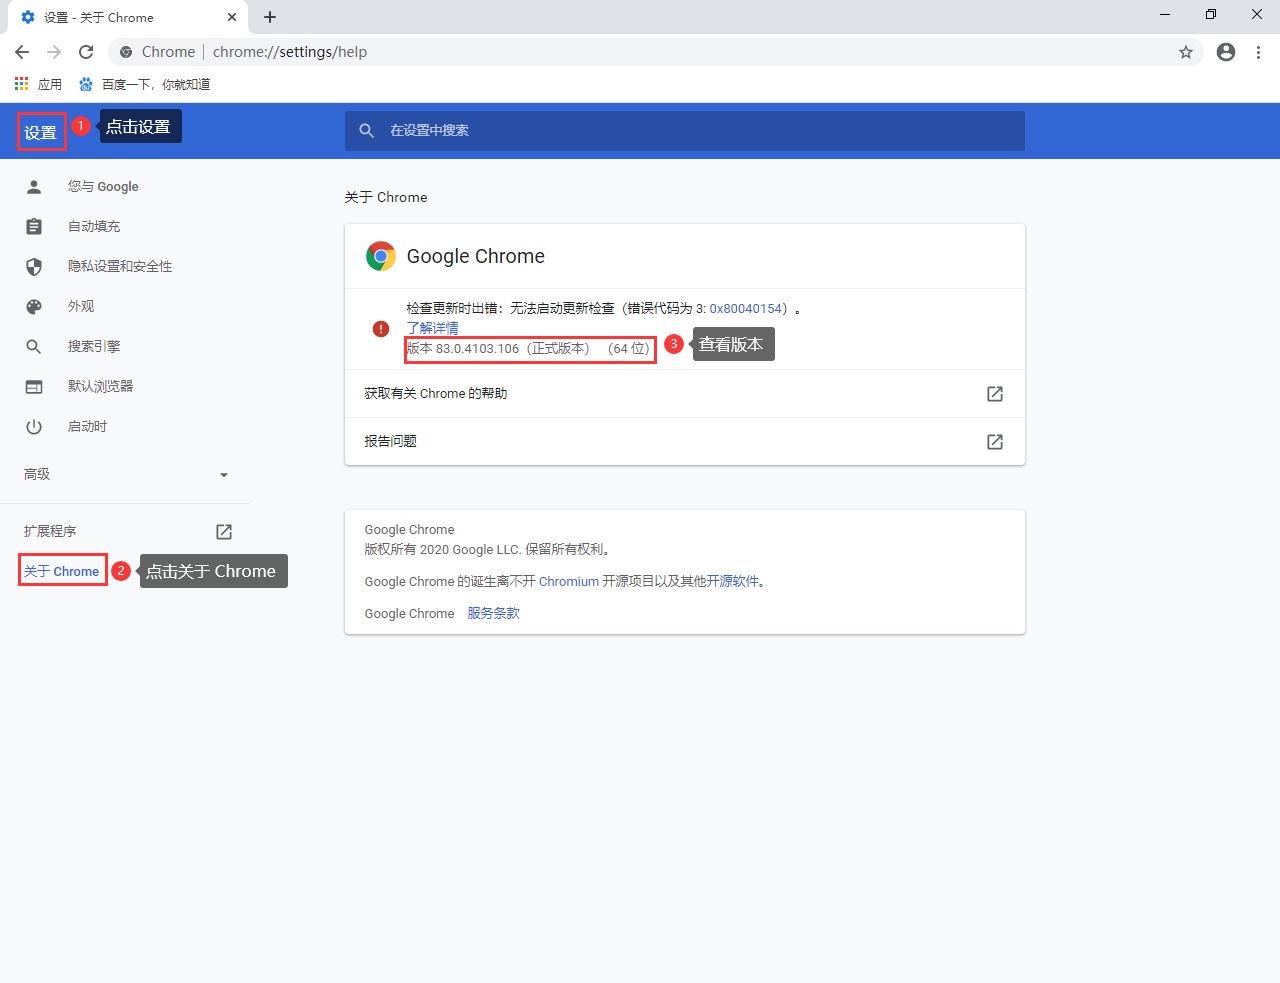Open the 服务条款 terms link
This screenshot has width=1280, height=983.
[494, 614]
